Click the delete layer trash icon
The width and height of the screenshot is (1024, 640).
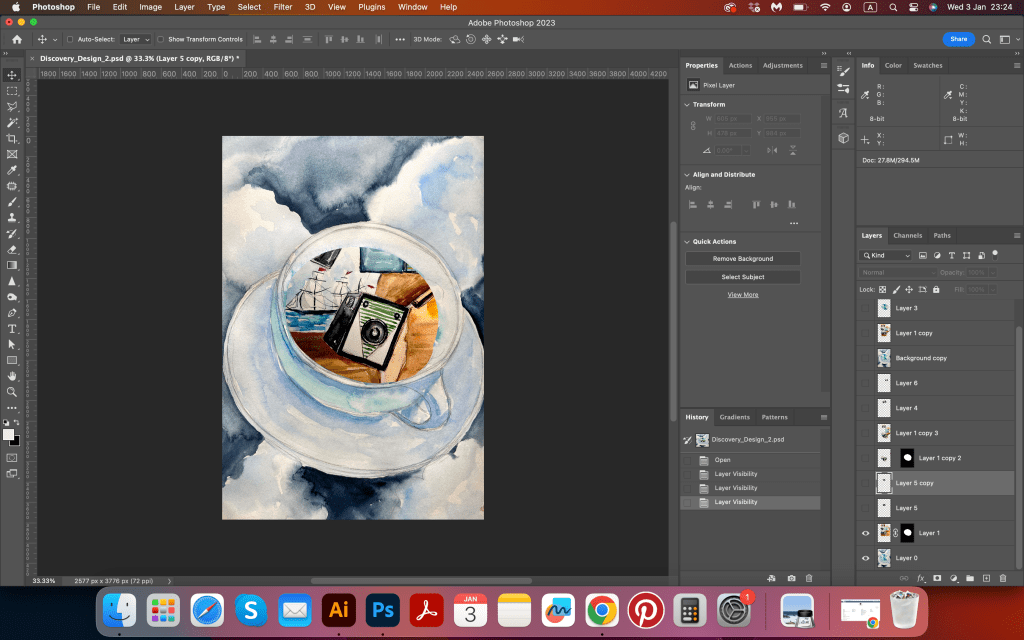tap(1003, 578)
